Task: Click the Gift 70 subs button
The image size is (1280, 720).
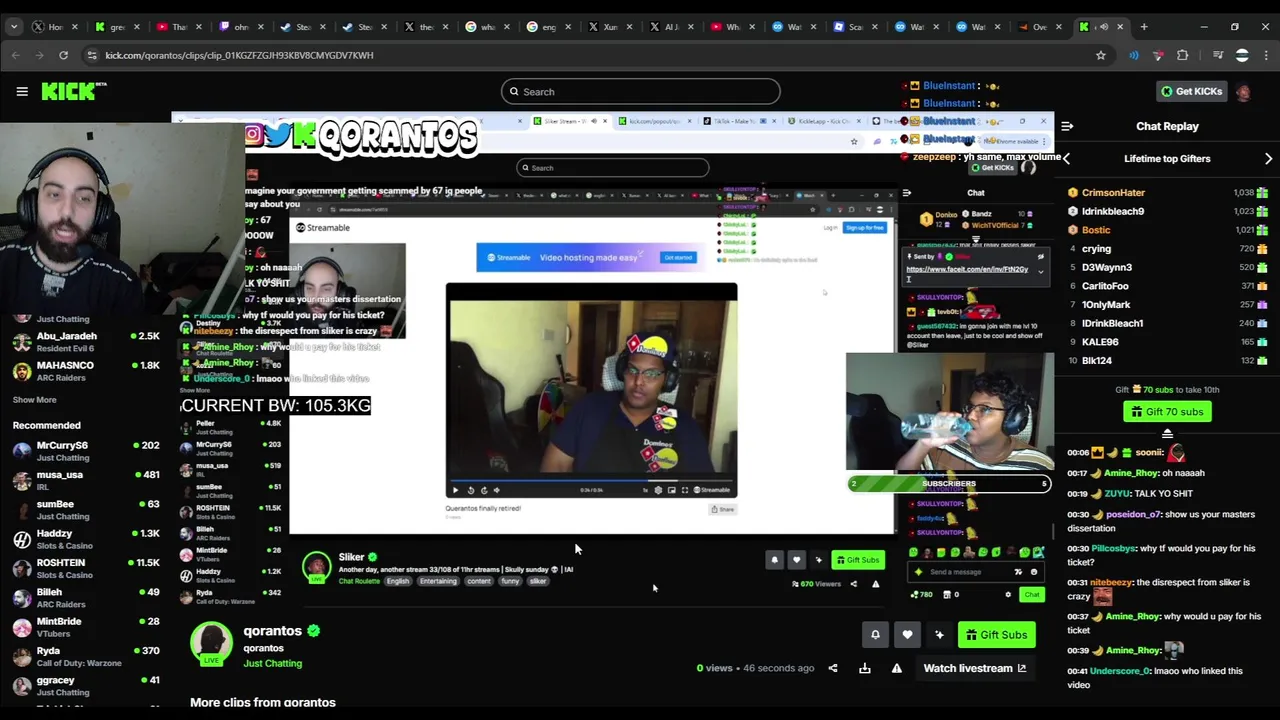Action: 1167,412
